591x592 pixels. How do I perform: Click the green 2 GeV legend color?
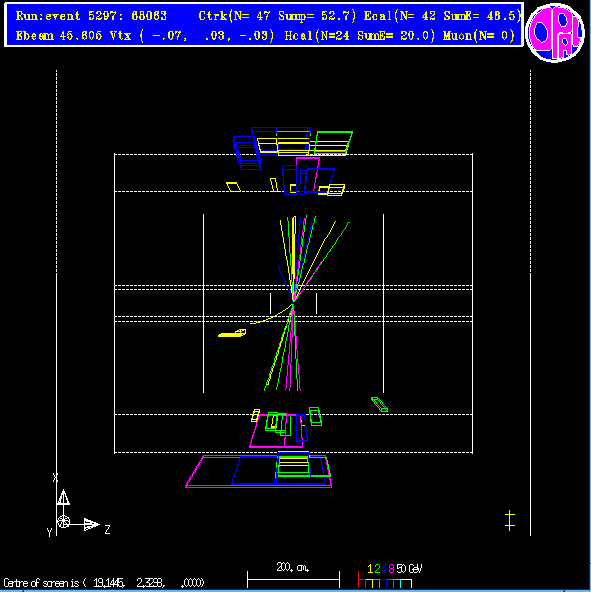[x=377, y=569]
